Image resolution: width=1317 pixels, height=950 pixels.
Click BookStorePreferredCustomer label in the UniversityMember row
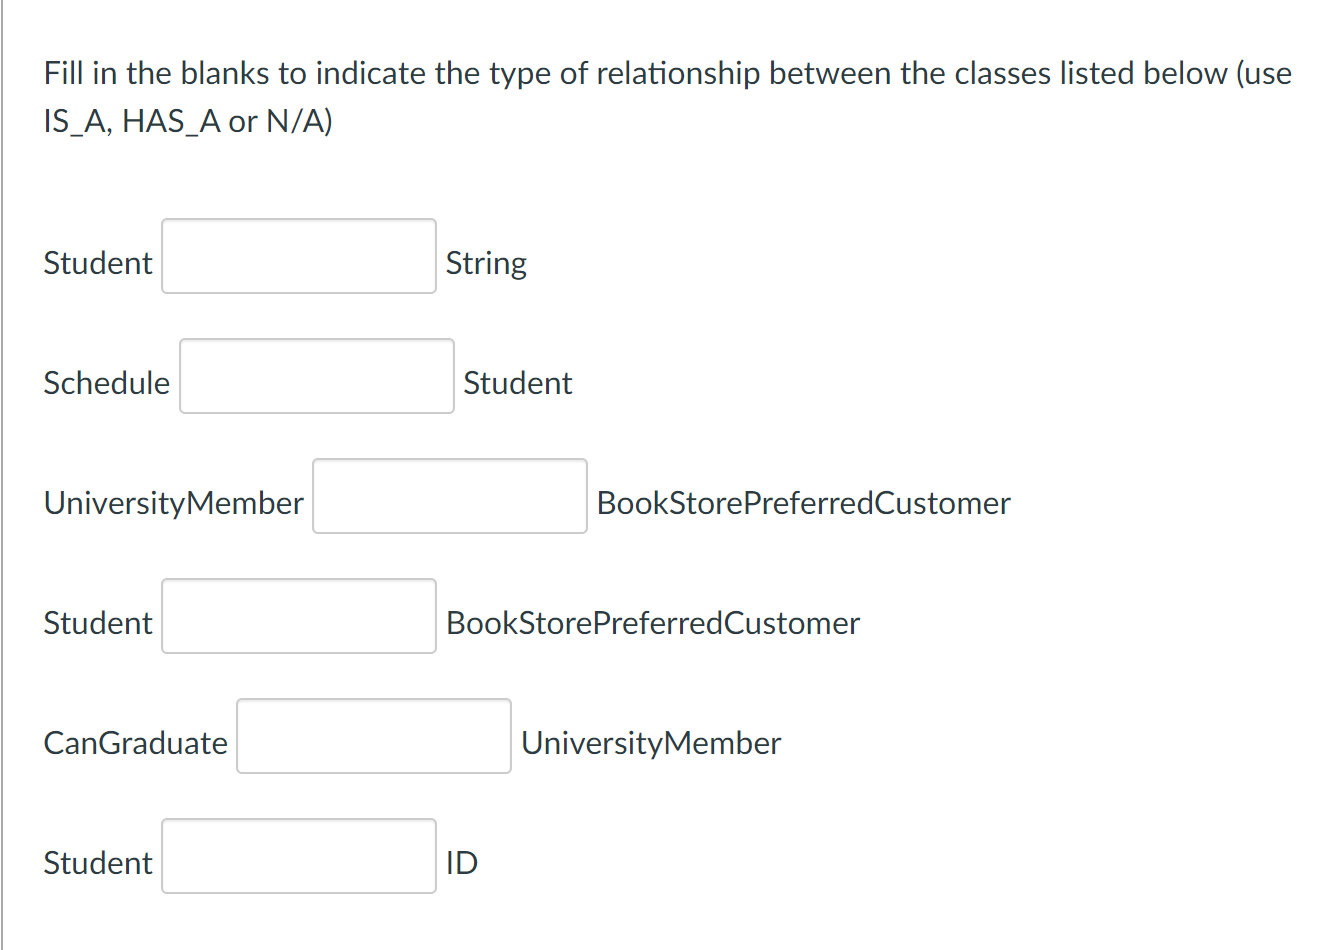pos(804,503)
